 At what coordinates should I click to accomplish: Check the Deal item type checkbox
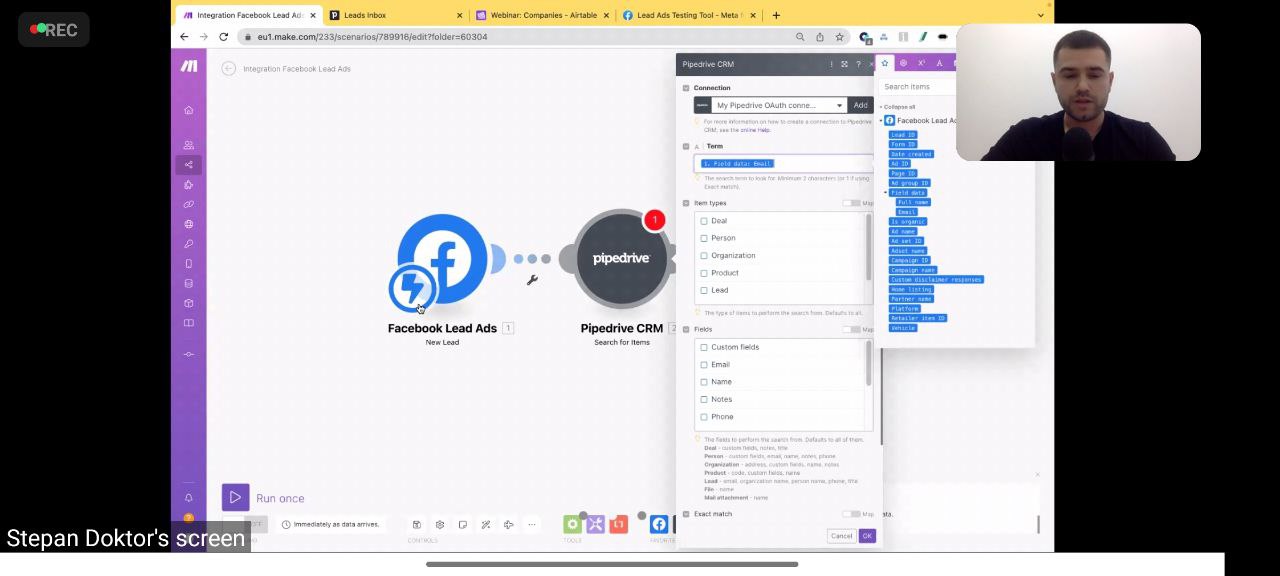click(x=704, y=221)
